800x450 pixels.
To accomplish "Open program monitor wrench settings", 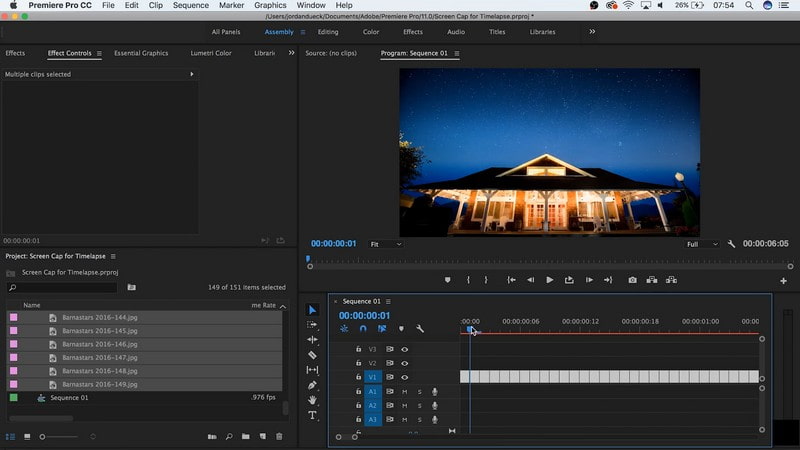I will coord(731,244).
